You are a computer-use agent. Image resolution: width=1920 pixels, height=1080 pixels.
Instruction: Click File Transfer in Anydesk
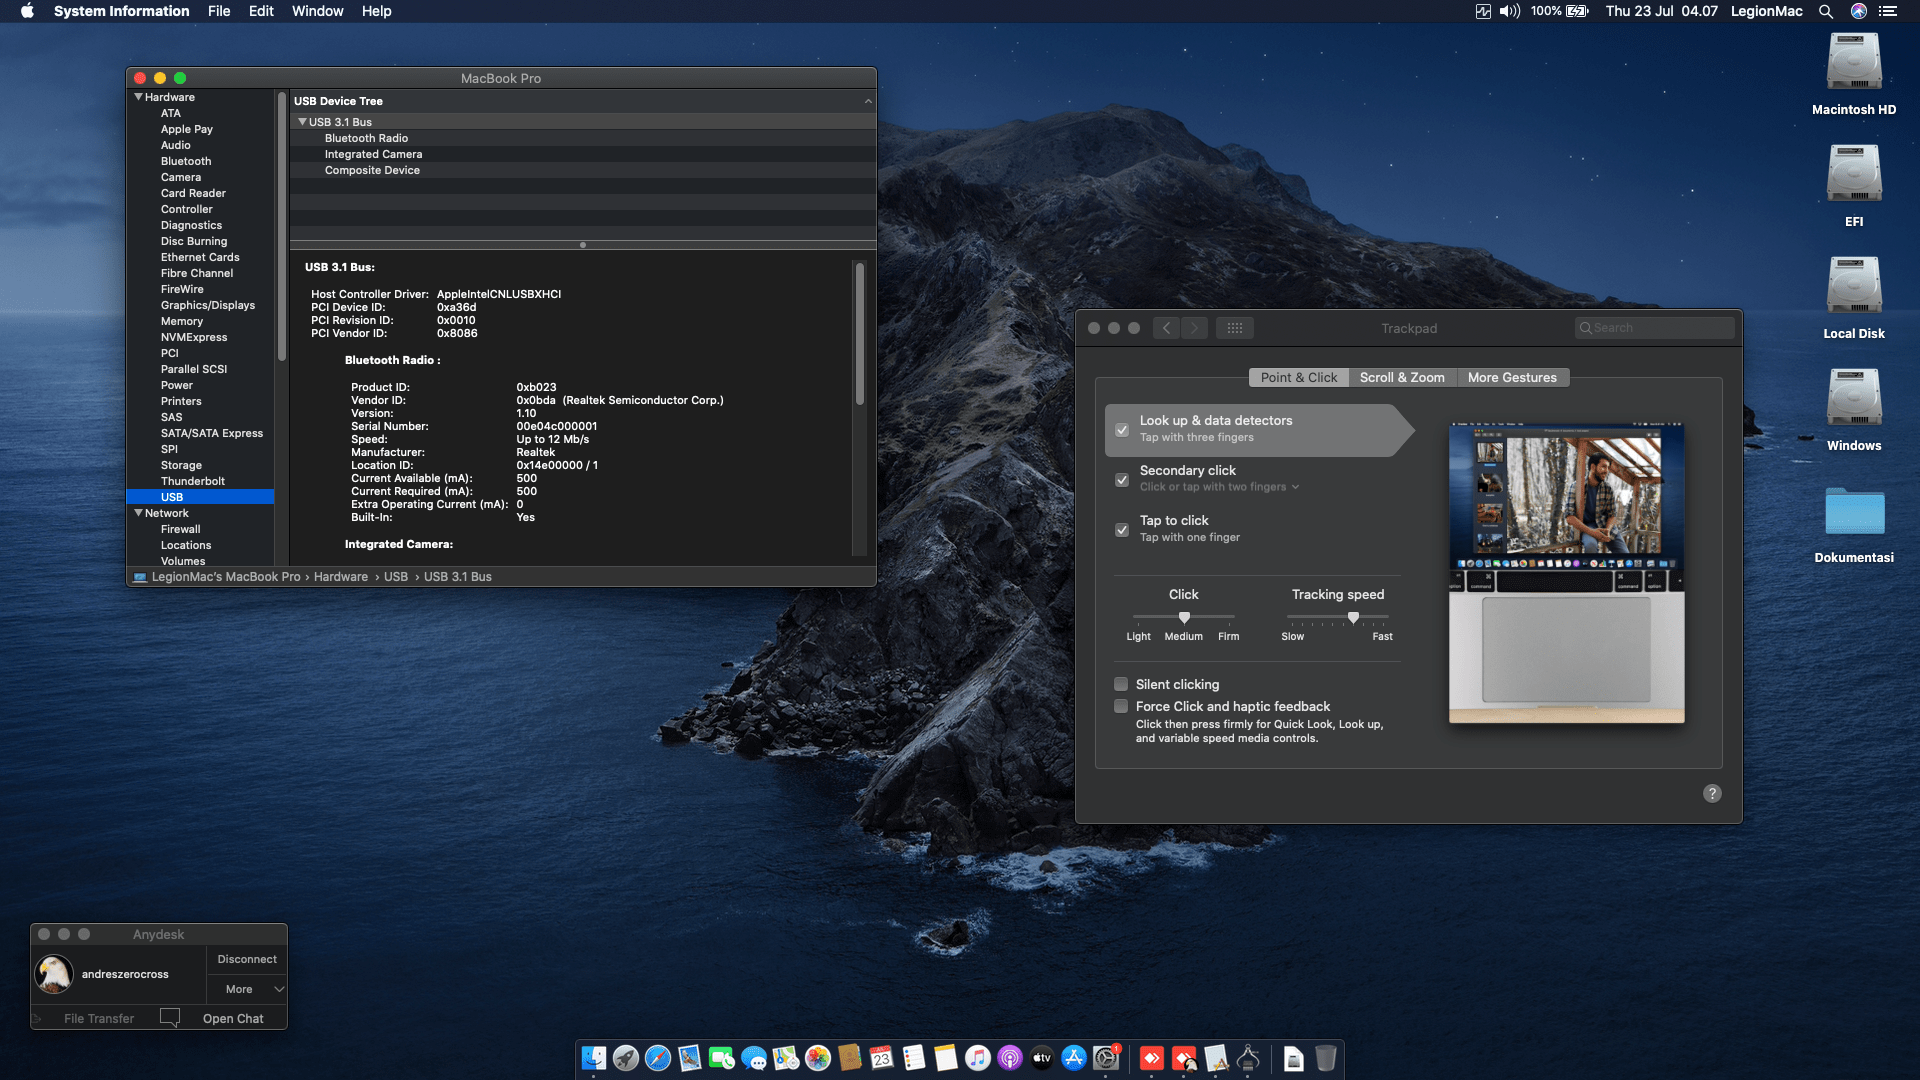[x=99, y=1018]
